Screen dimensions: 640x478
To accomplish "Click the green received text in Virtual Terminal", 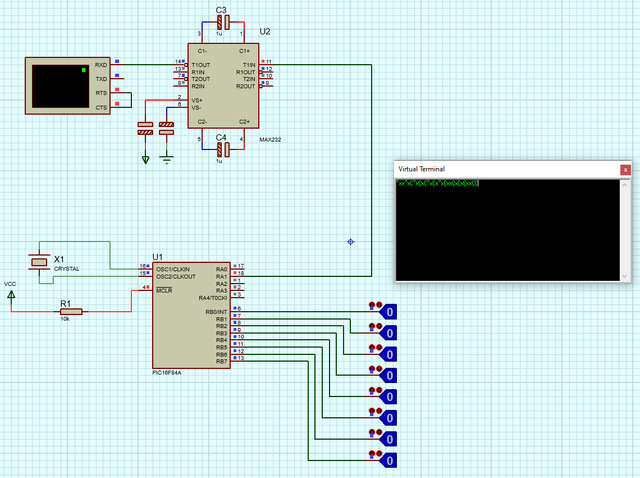I will (437, 183).
